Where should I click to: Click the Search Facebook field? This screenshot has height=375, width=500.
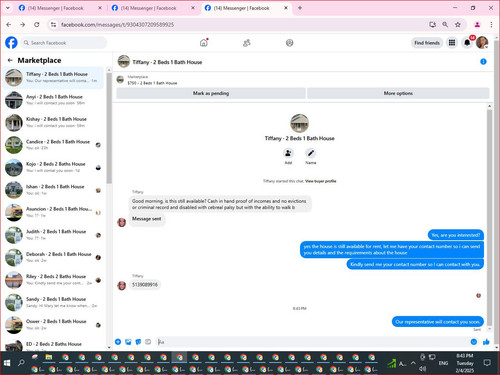coord(63,43)
